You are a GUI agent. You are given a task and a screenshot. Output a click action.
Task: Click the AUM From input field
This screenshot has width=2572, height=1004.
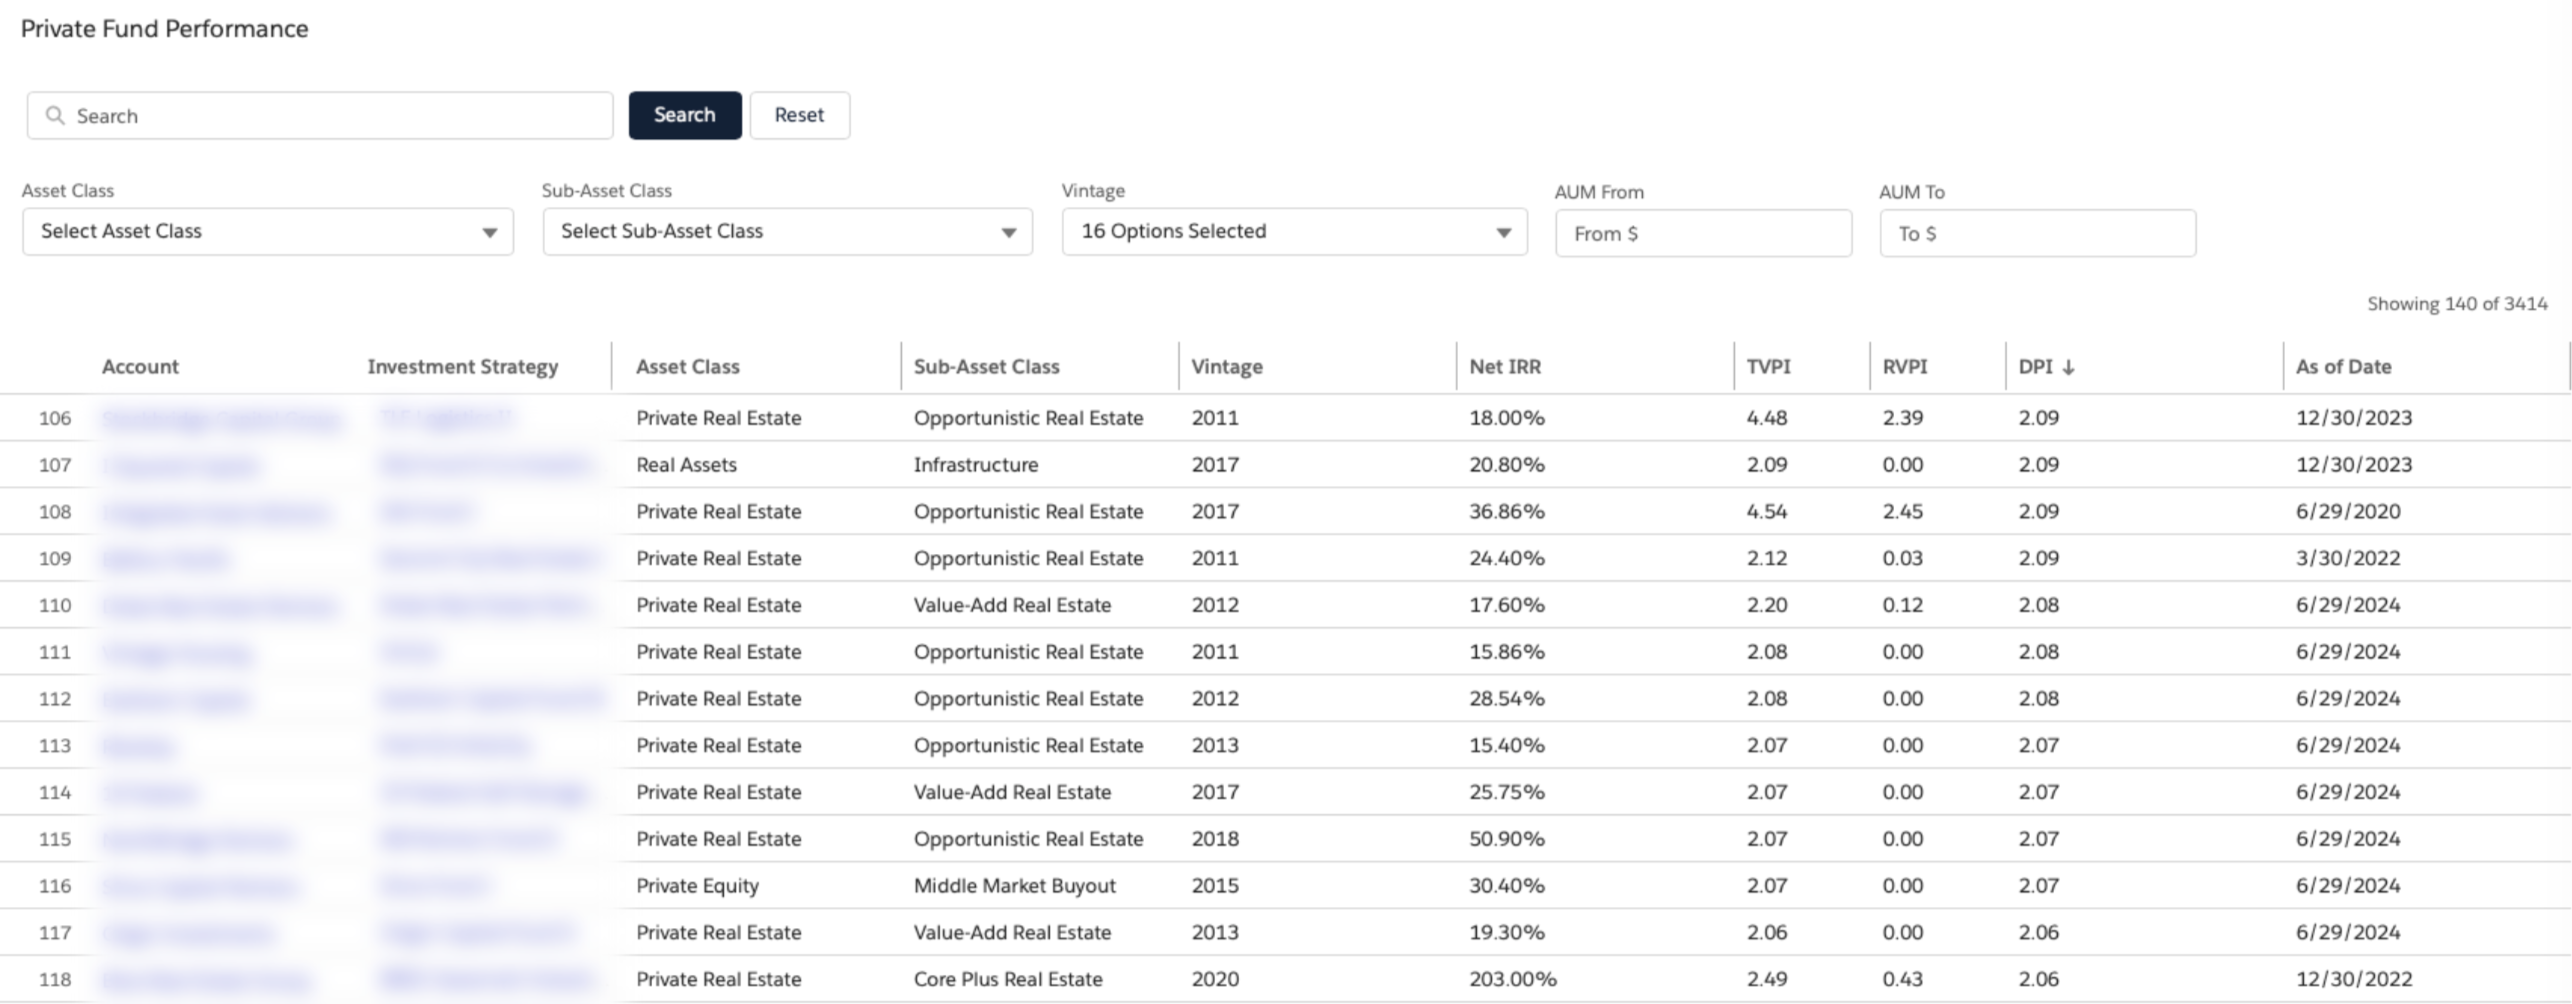1702,234
